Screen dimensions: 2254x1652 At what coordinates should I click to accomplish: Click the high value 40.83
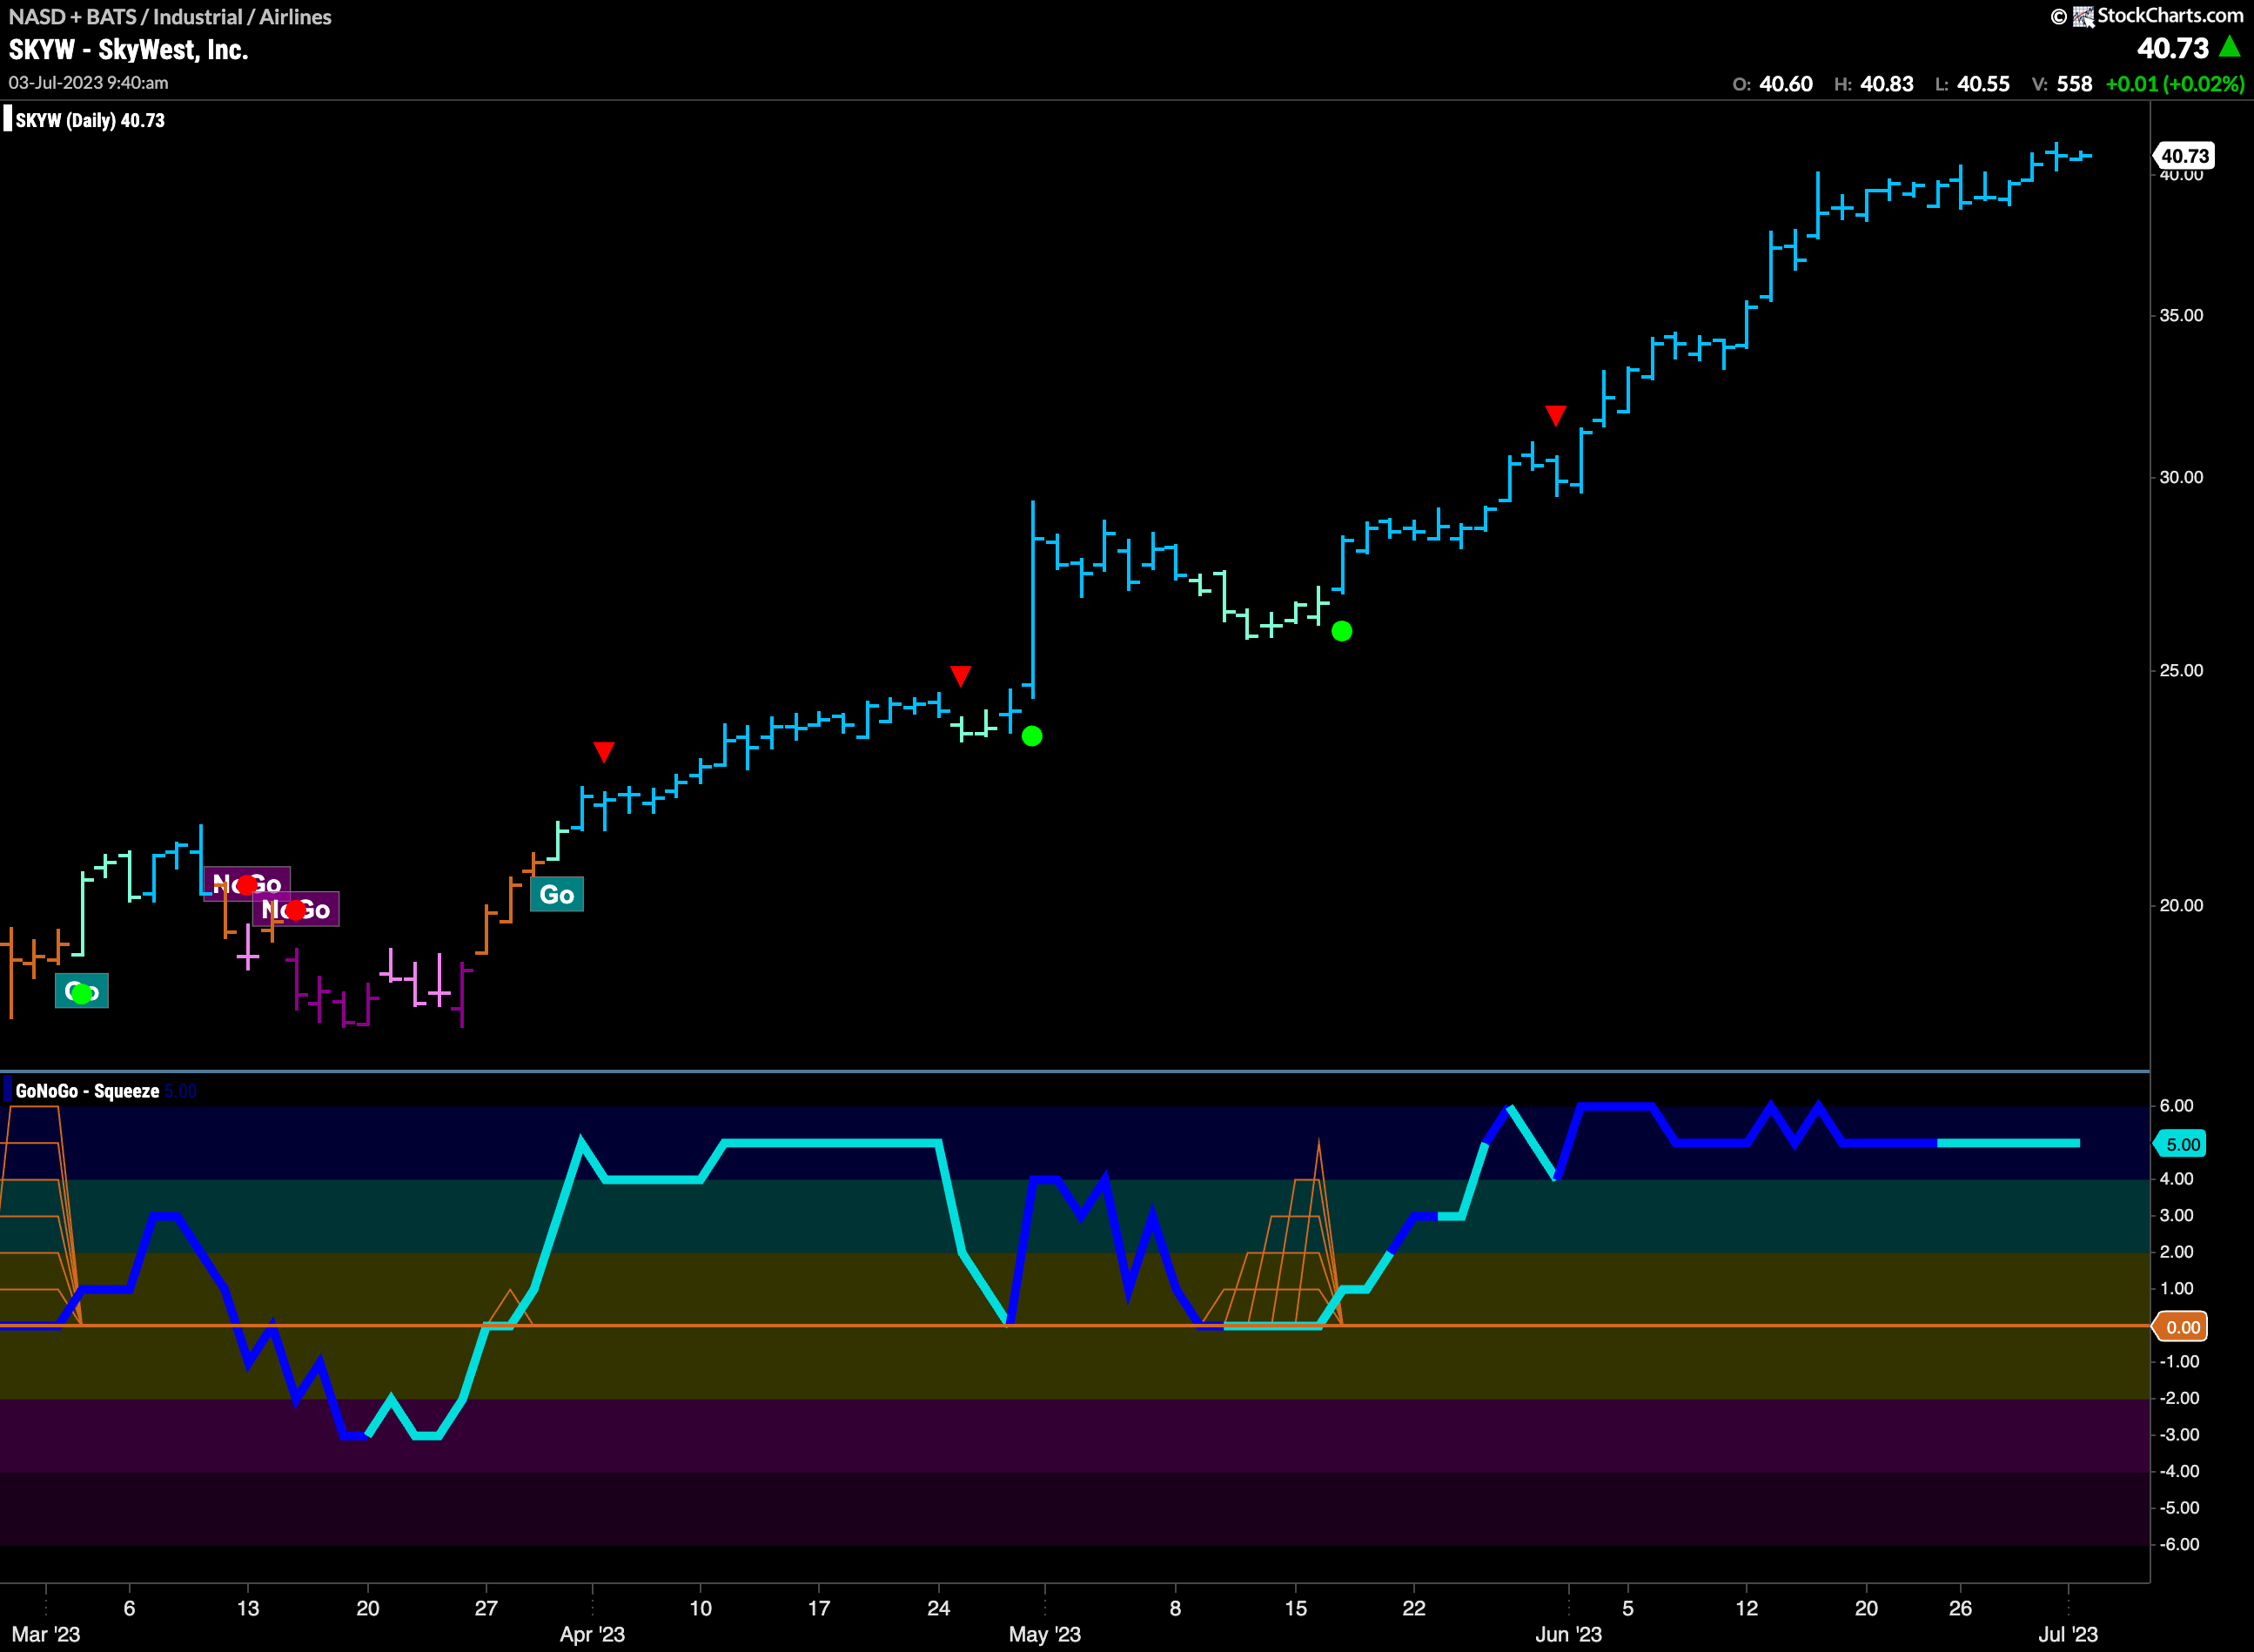(1887, 84)
